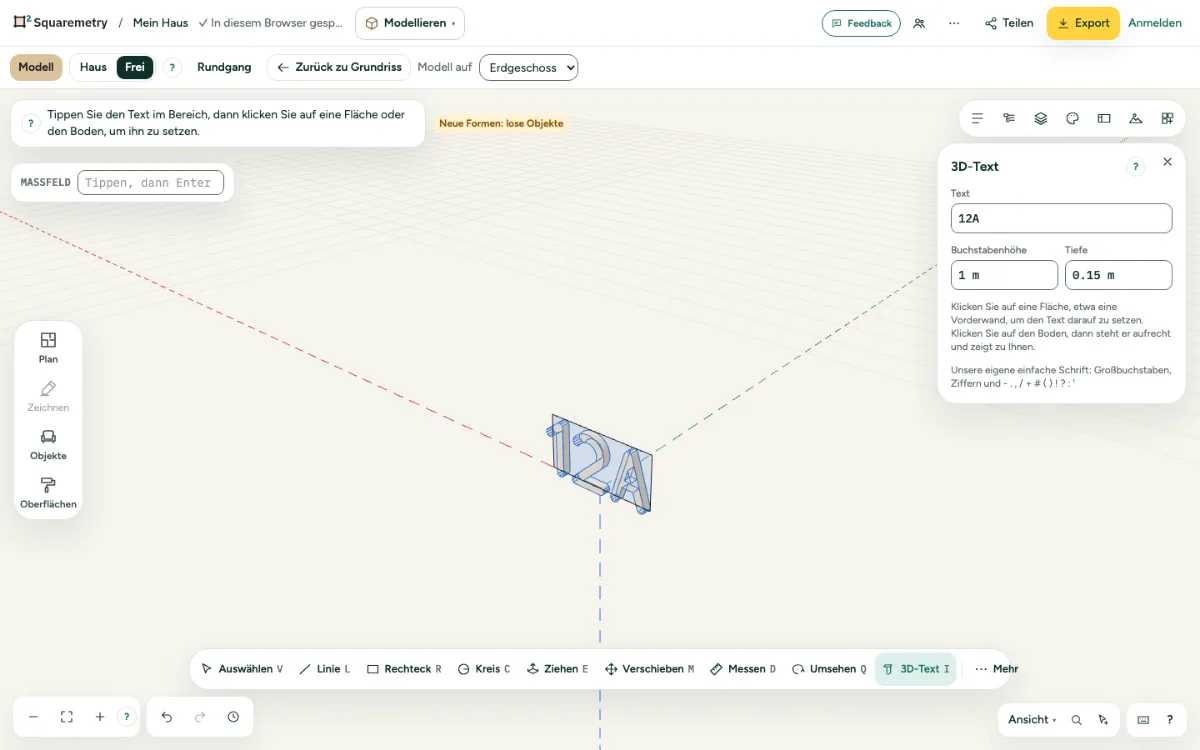Click the Teilen share button
This screenshot has width=1200, height=750.
click(x=1008, y=23)
